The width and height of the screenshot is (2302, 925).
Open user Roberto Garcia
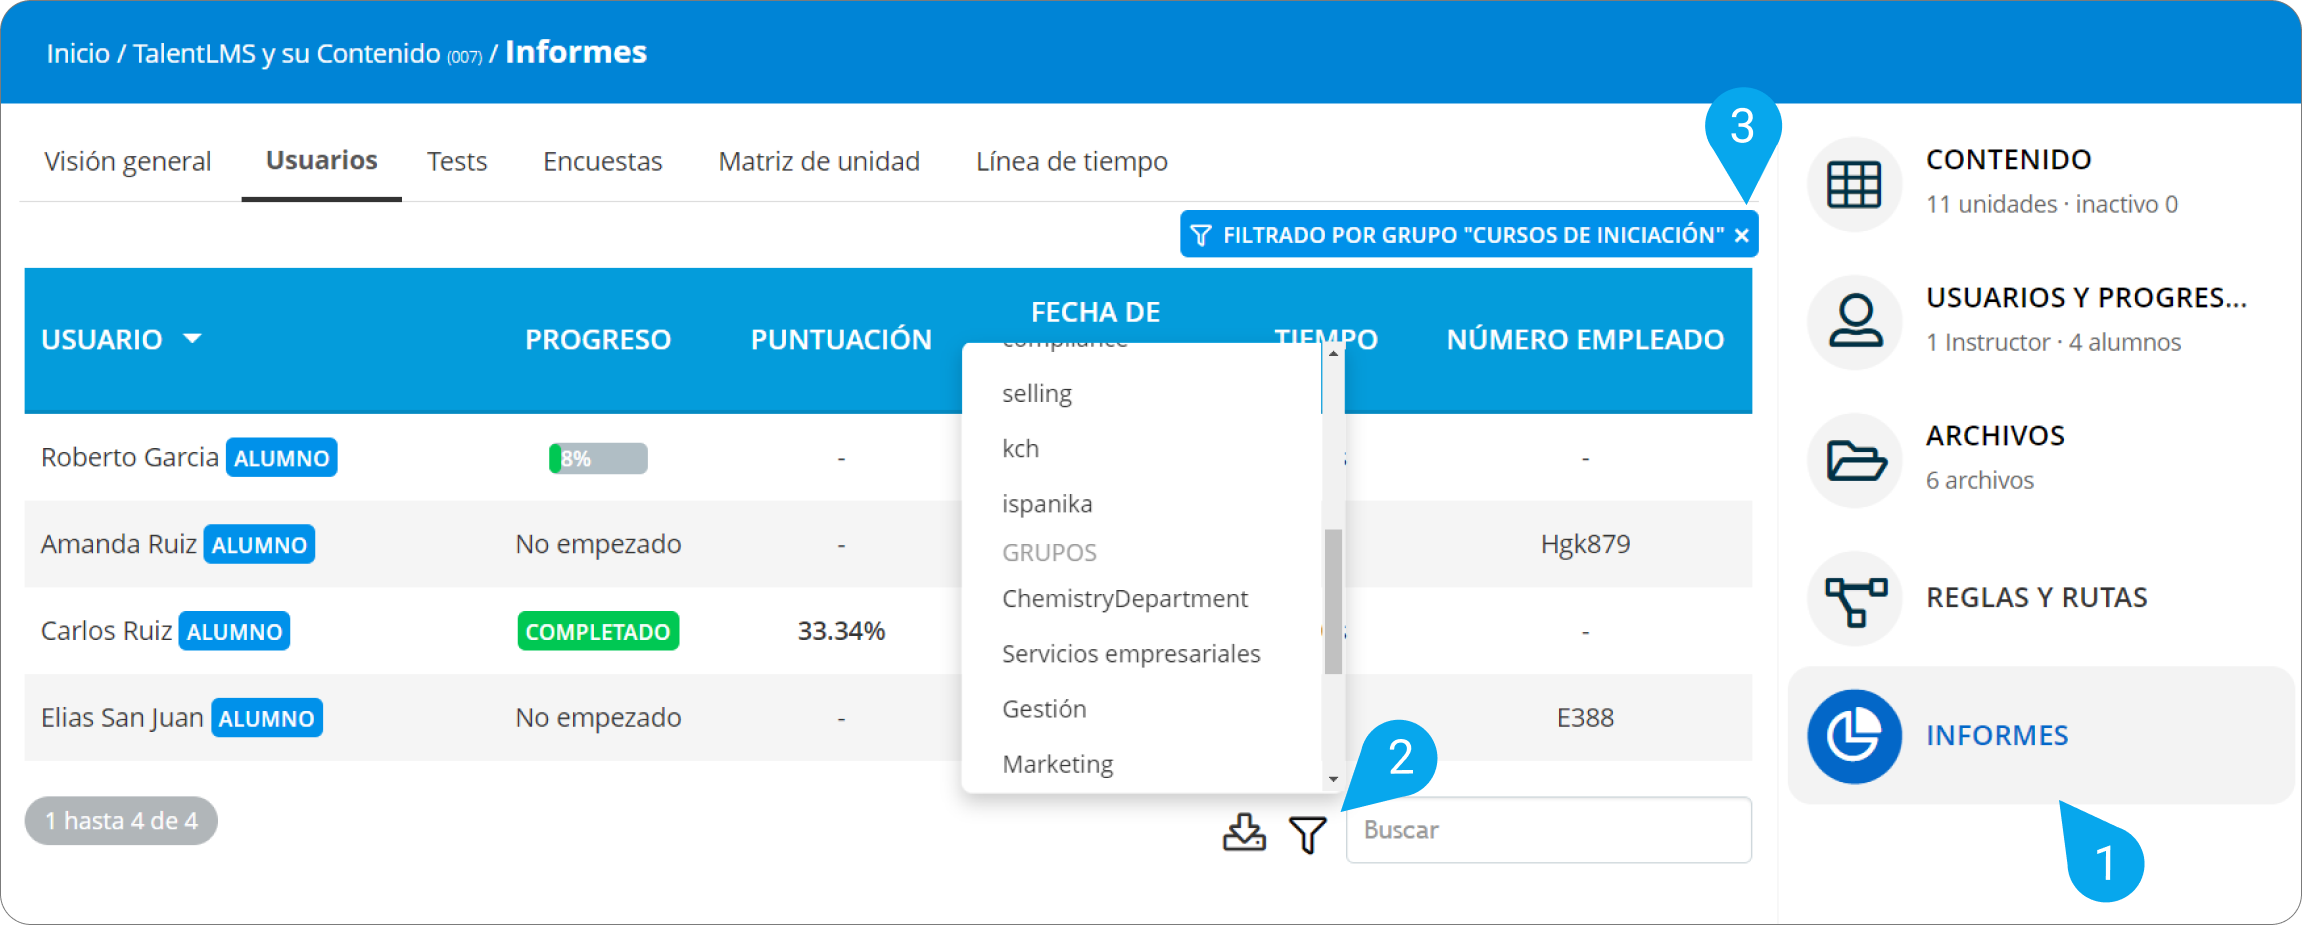point(130,457)
